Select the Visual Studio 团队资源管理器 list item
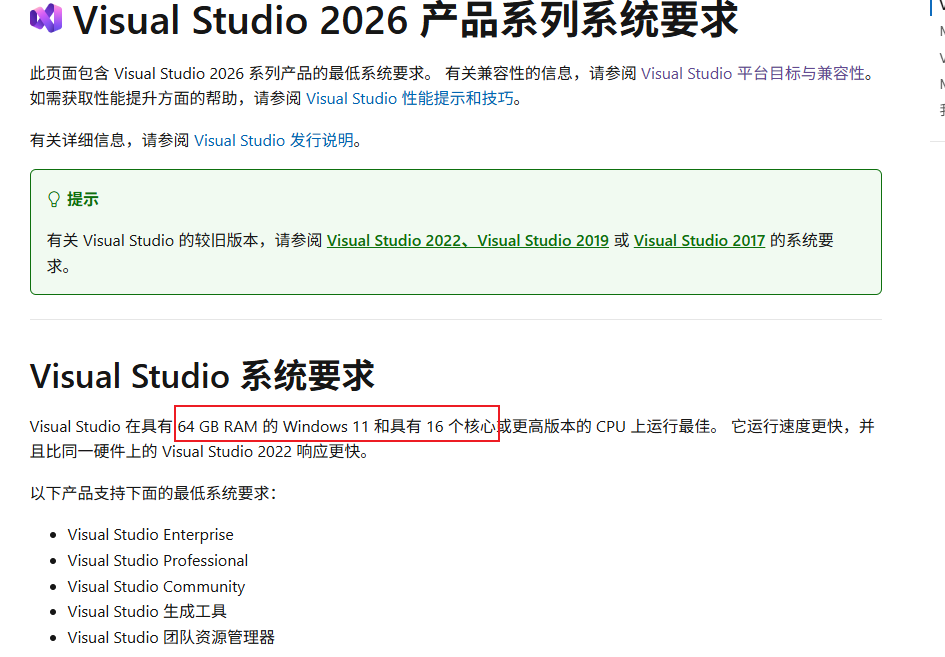The image size is (945, 657). coord(171,638)
